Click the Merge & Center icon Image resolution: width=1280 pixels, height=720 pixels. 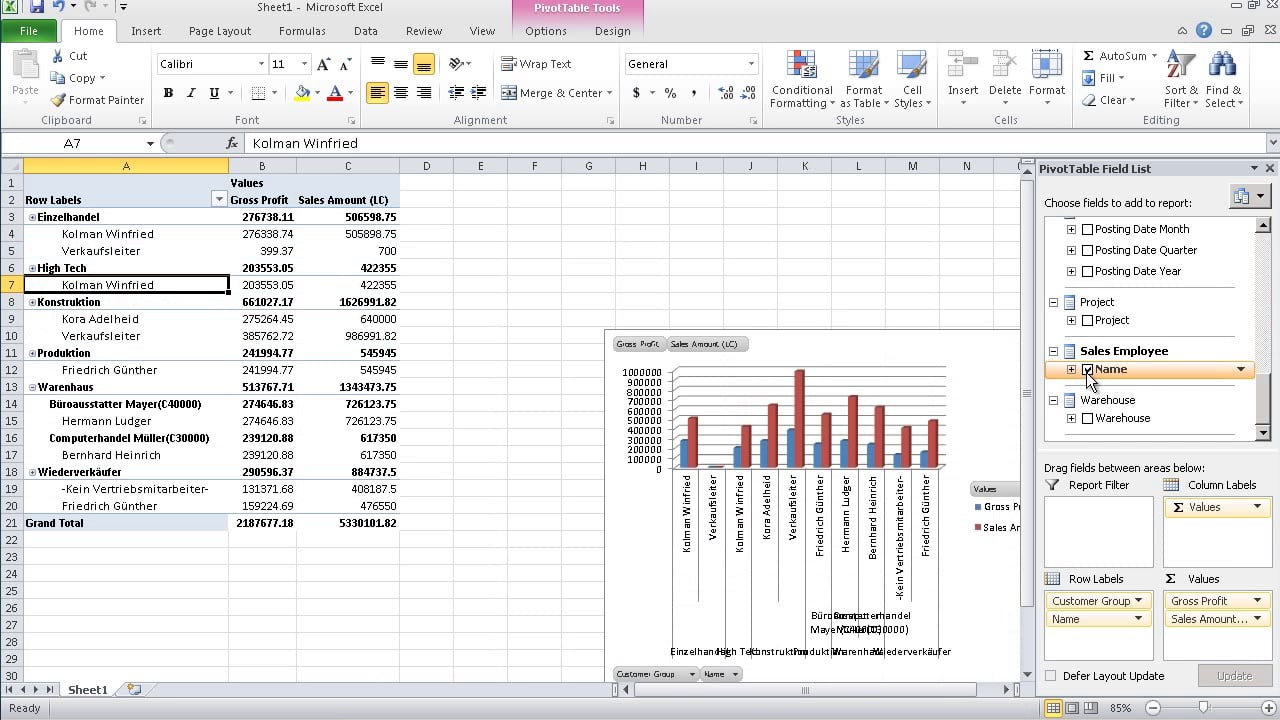tap(509, 93)
